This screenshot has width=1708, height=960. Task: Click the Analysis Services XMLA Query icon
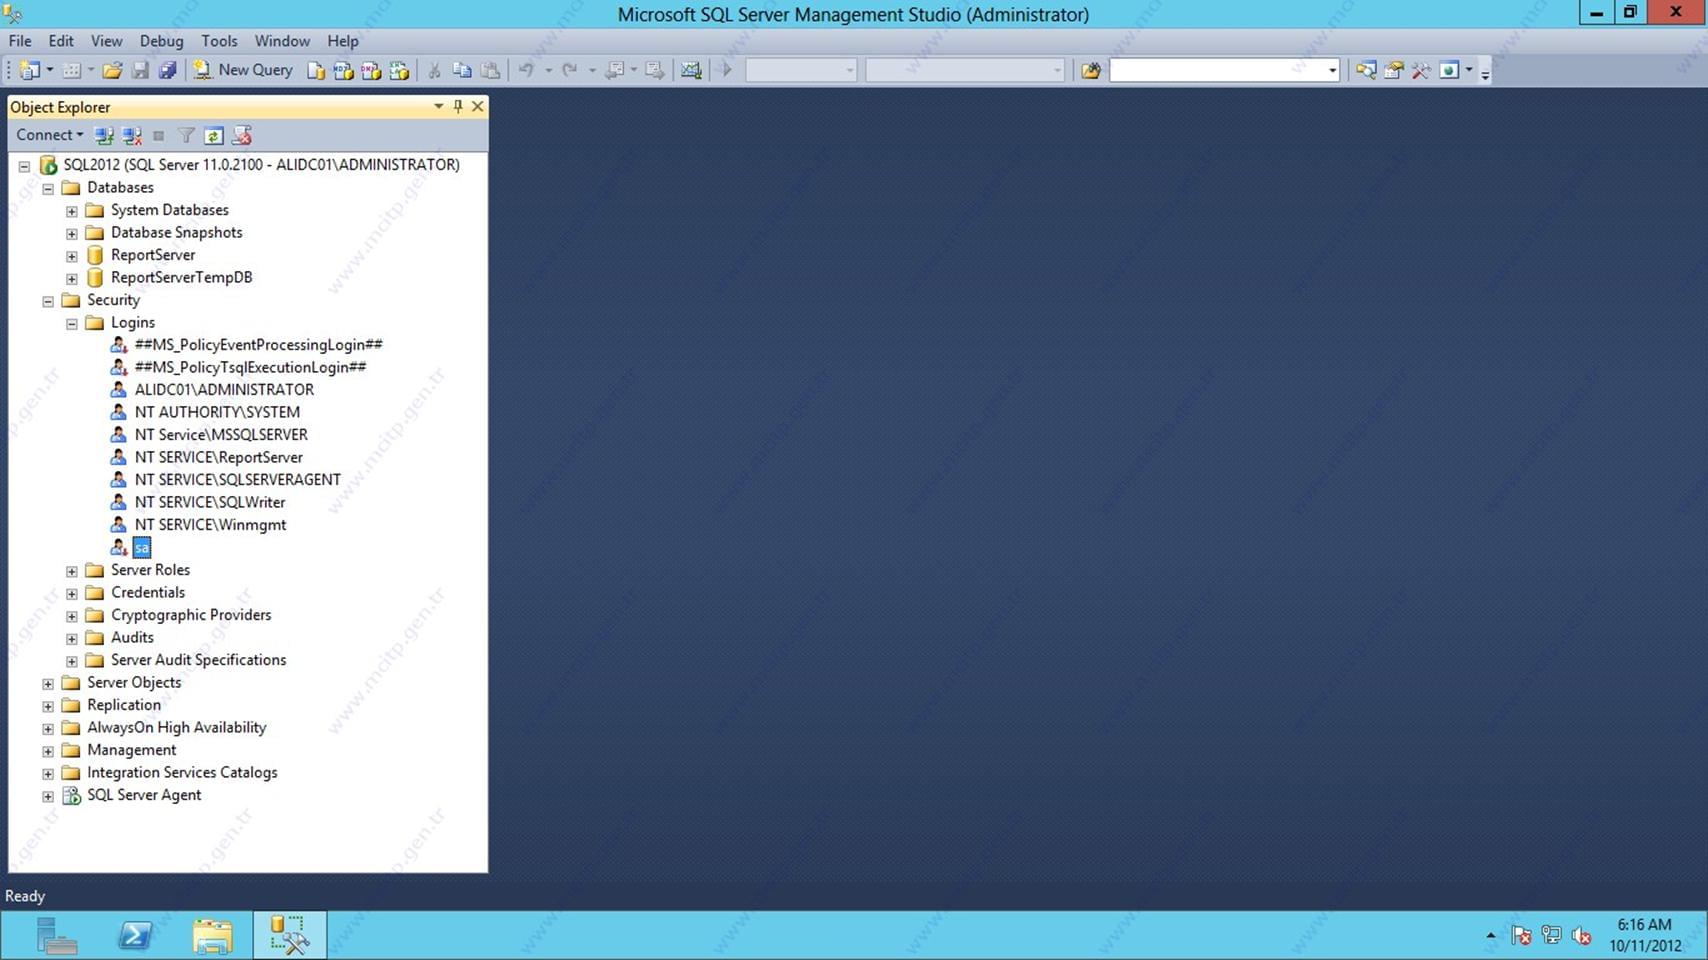coord(399,70)
